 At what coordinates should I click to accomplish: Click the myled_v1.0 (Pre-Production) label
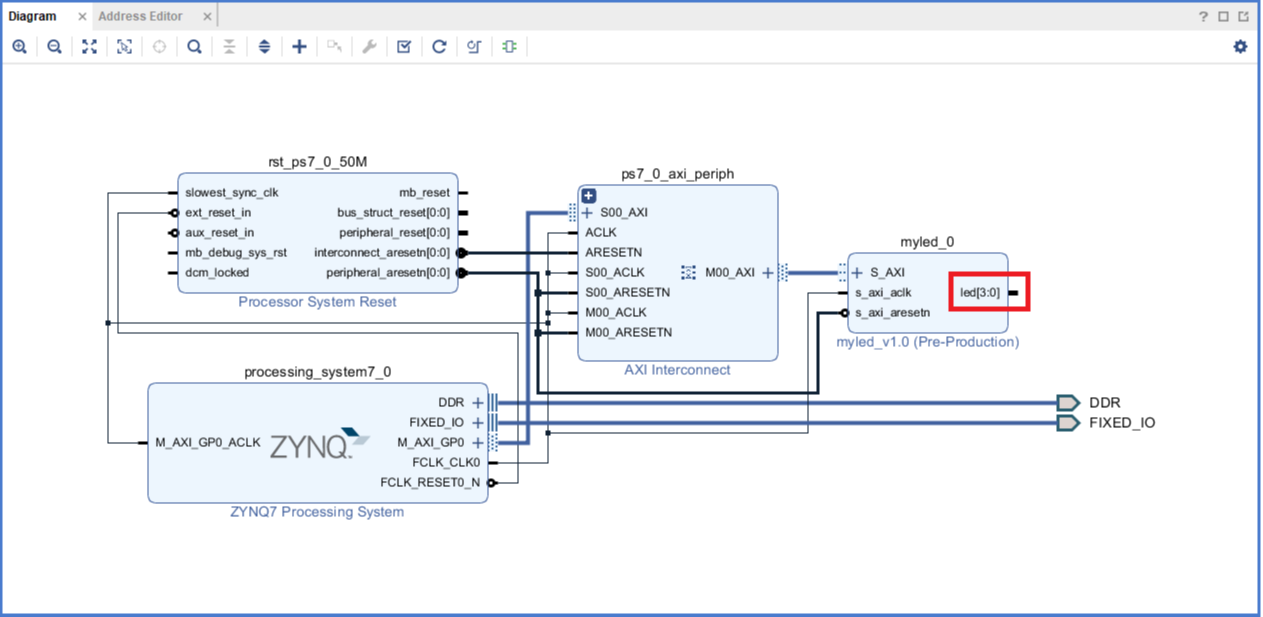927,342
